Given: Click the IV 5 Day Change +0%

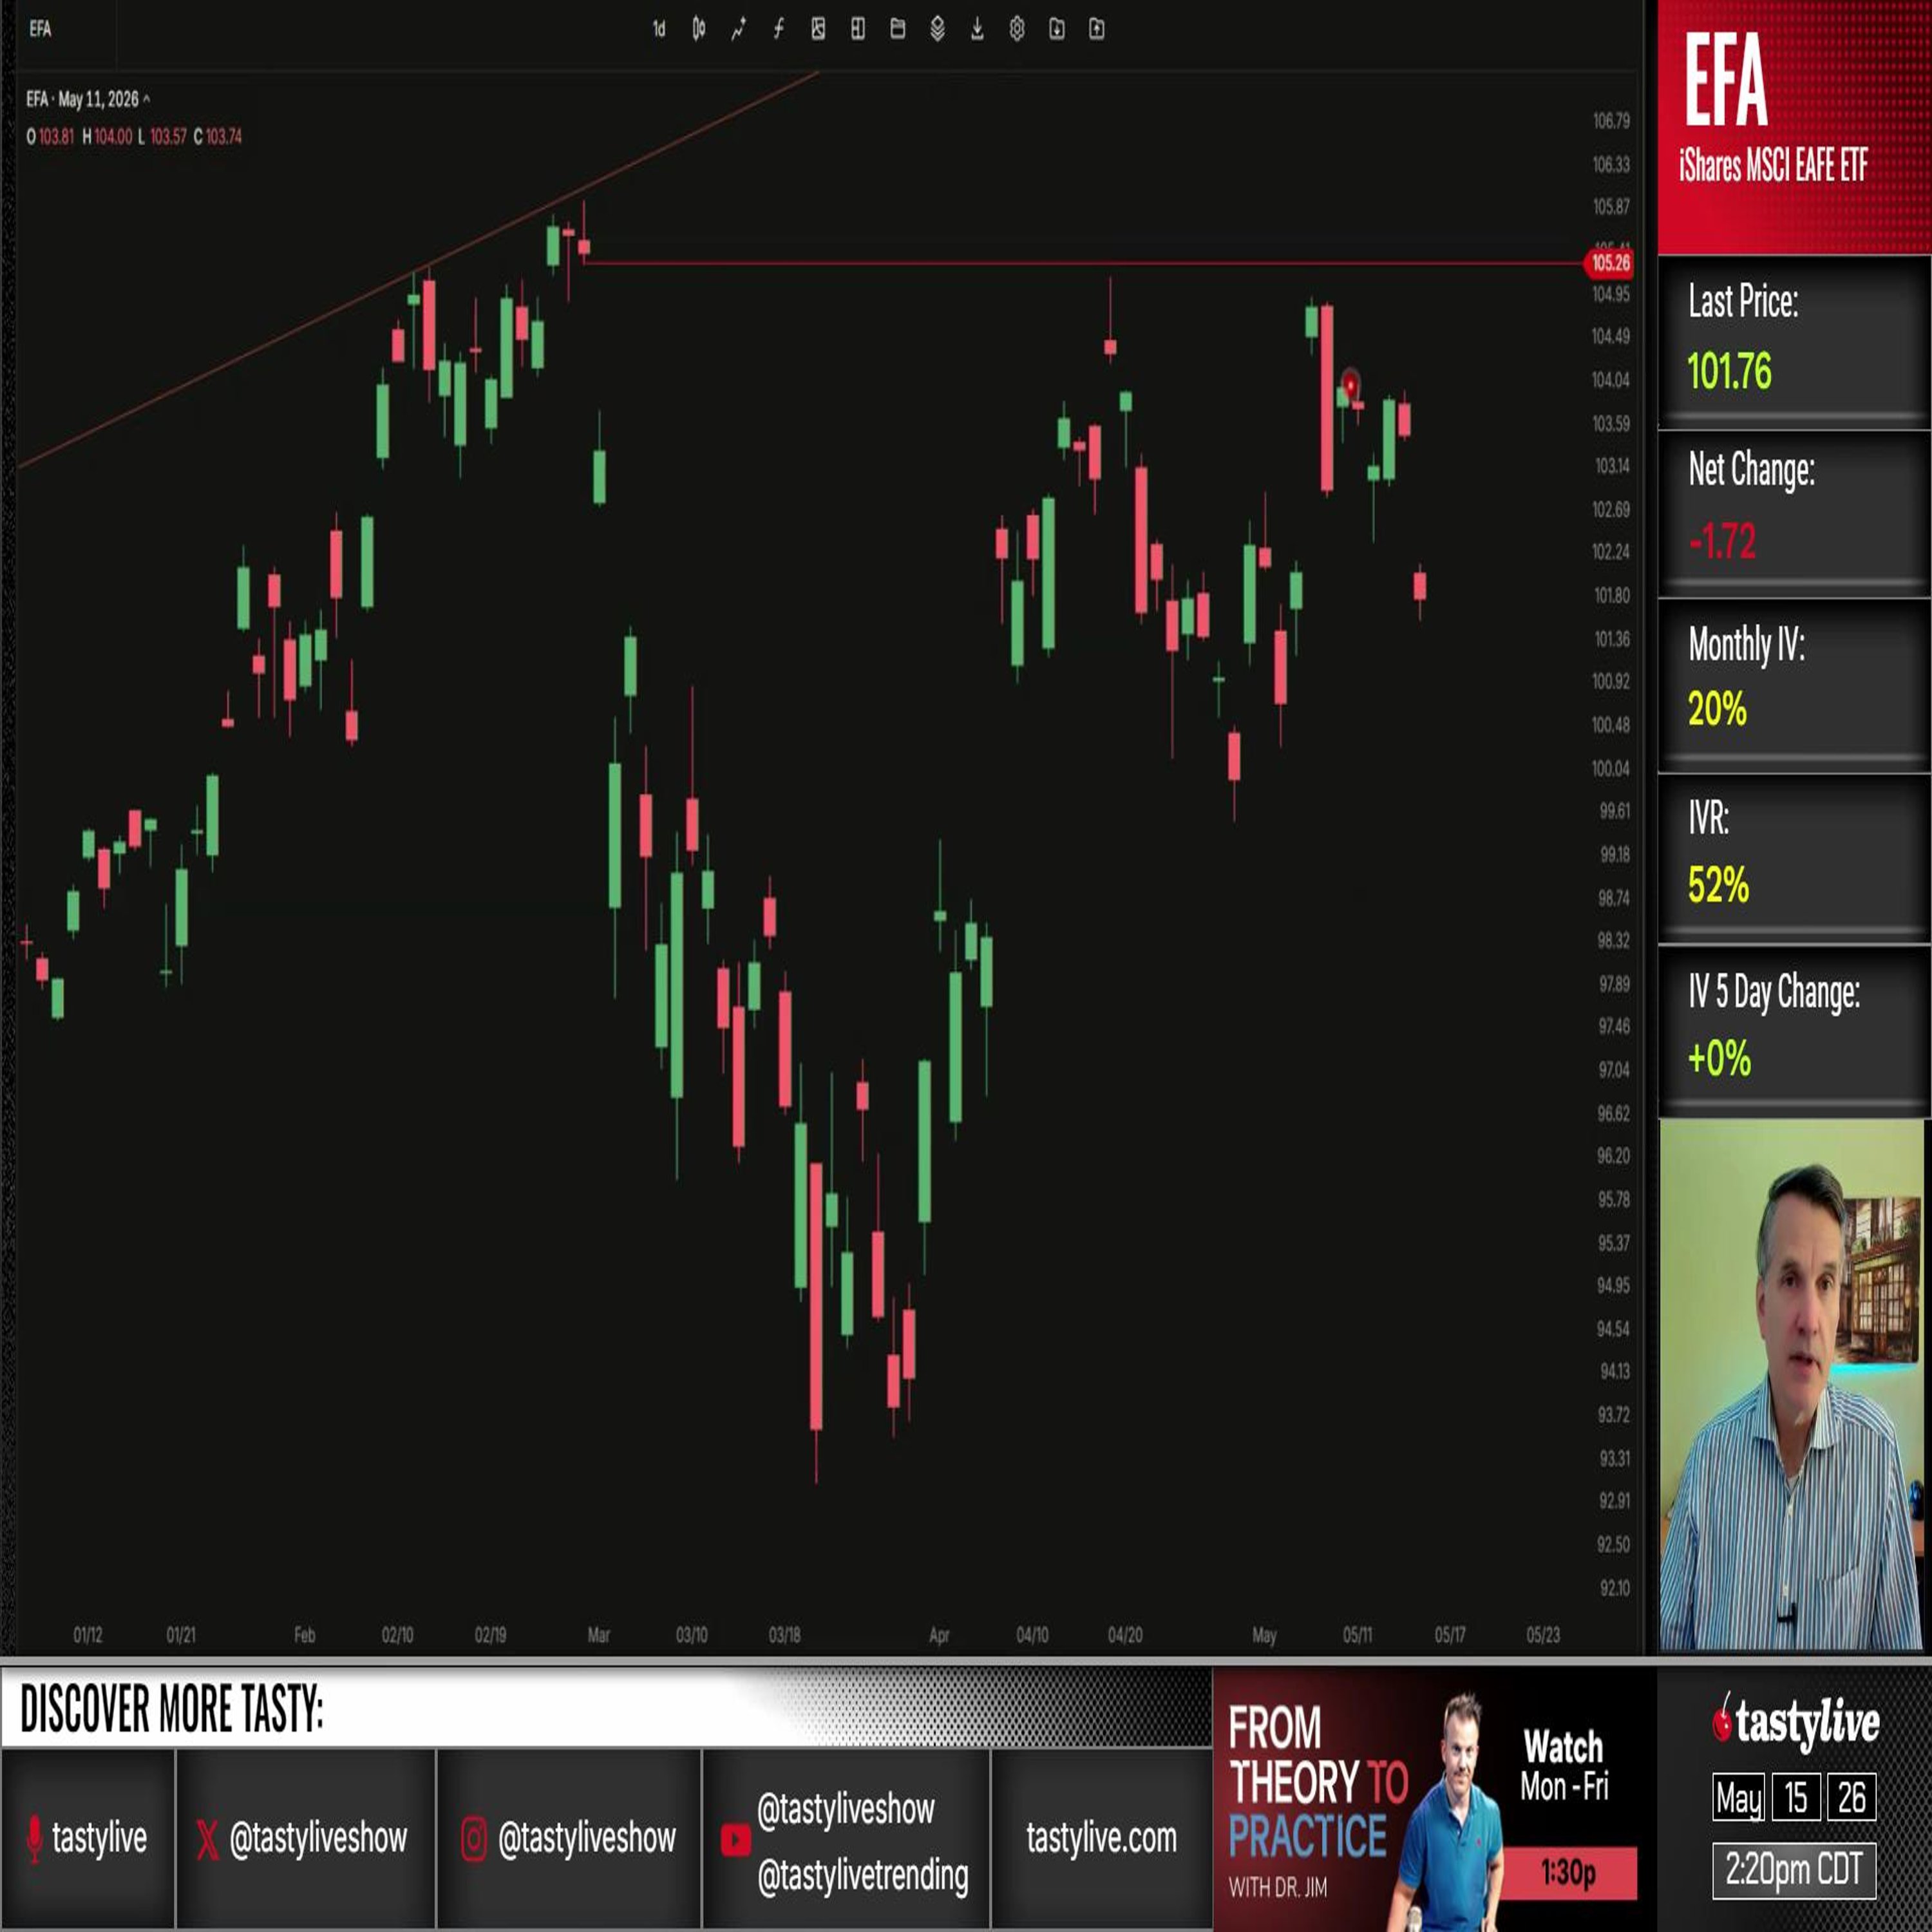Looking at the screenshot, I should pos(1719,1058).
